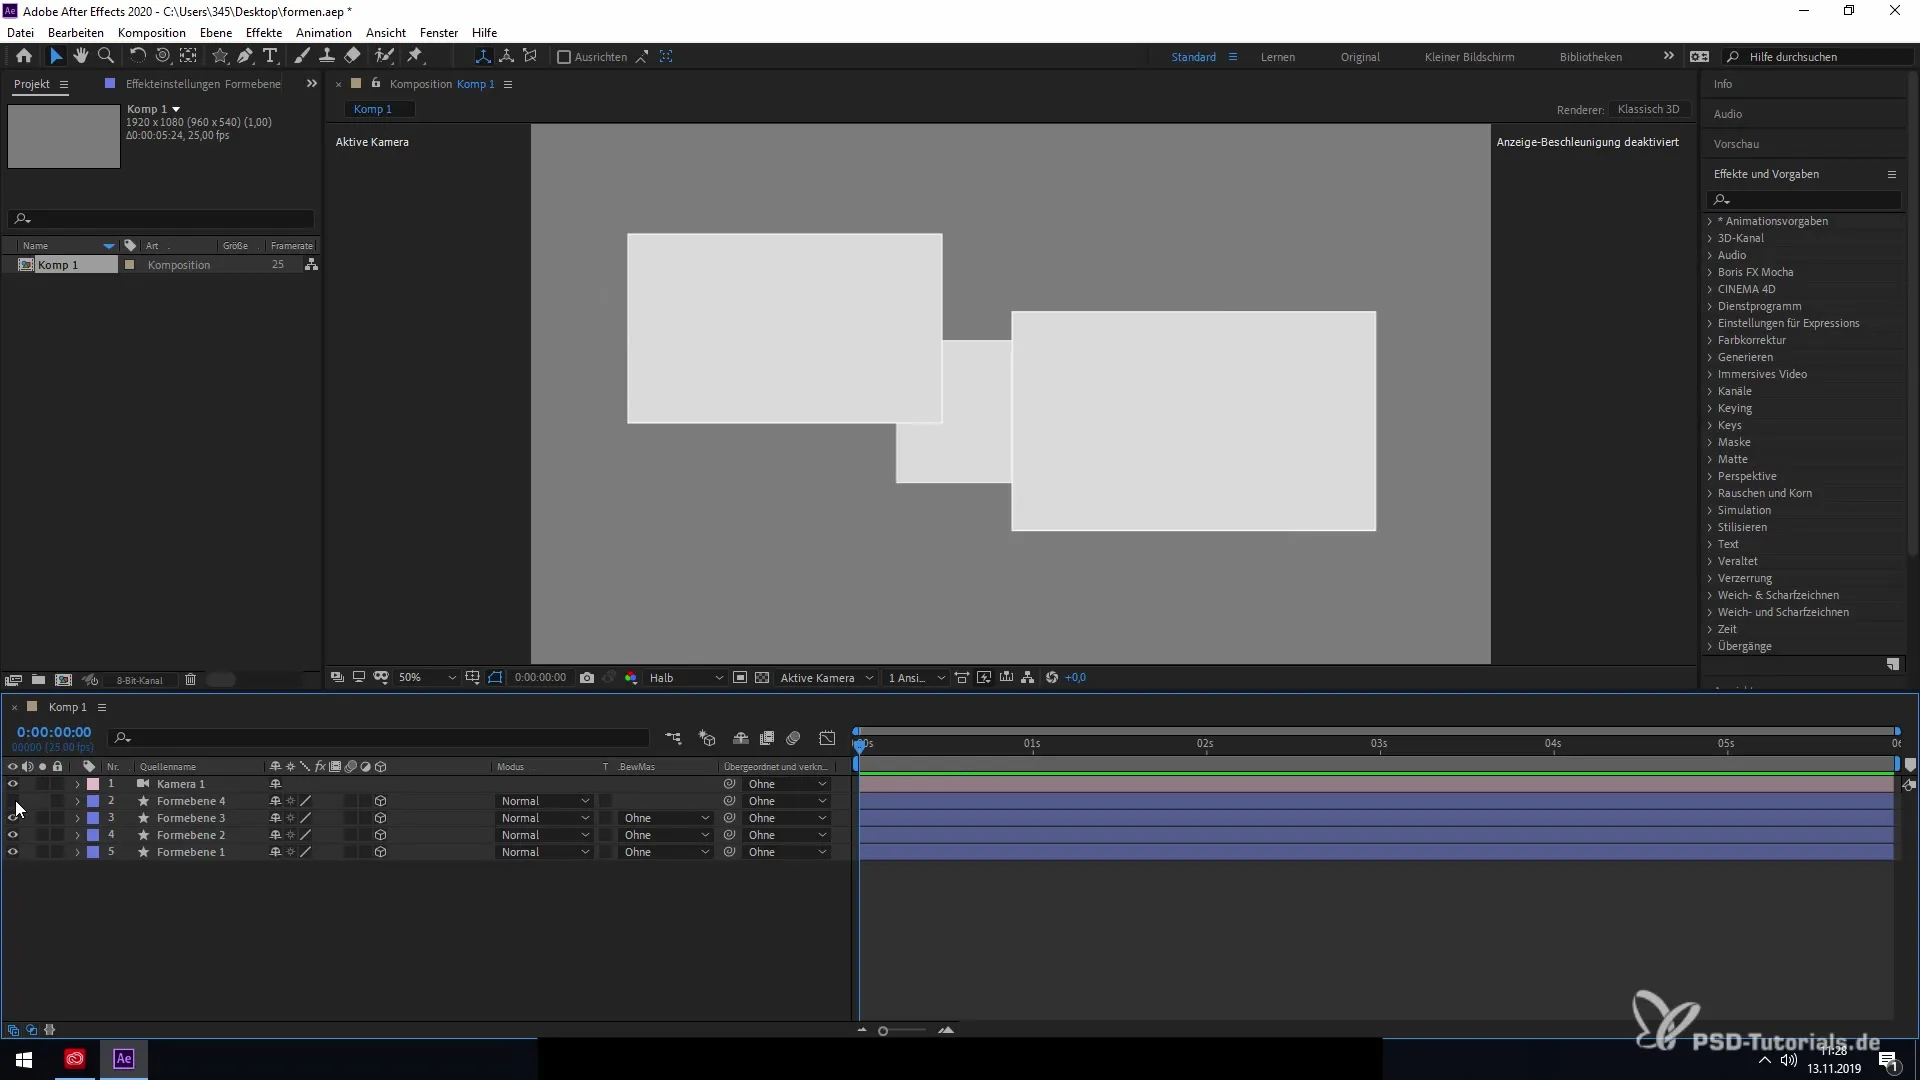Open the 1 Ansicht view layout dropdown
This screenshot has height=1080, width=1920.
[915, 678]
